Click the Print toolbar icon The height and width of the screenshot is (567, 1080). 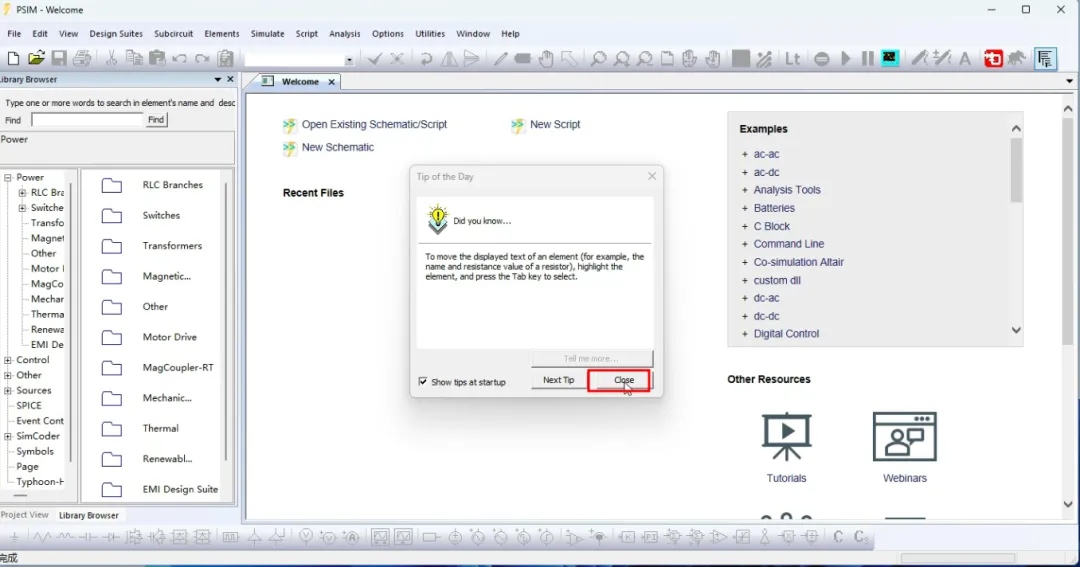point(82,59)
